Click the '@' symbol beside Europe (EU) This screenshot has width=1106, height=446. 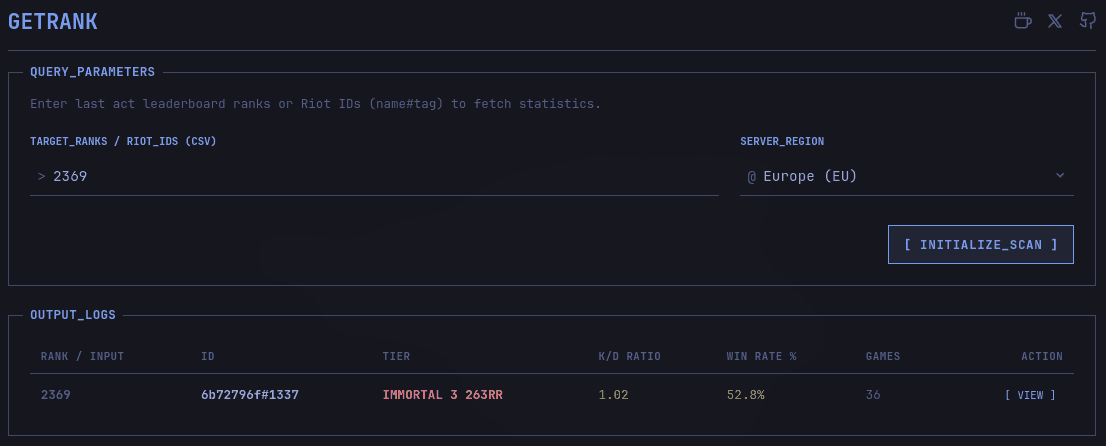click(x=751, y=176)
